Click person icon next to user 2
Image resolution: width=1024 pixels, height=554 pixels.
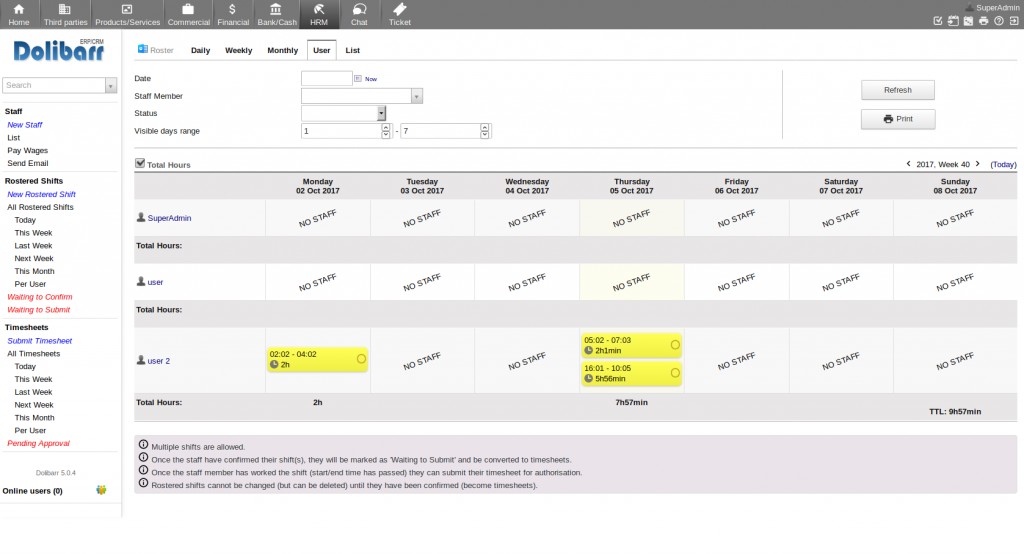pyautogui.click(x=140, y=360)
